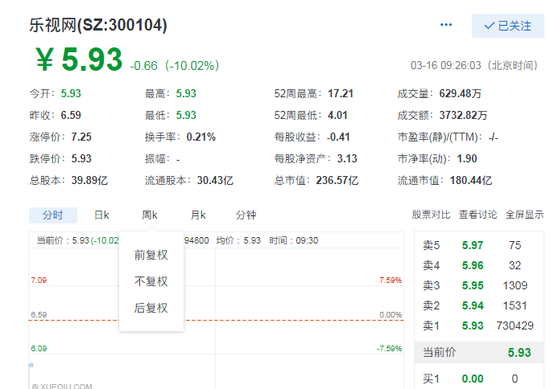The width and height of the screenshot is (550, 389).
Task: Click the 52周最高 value 17.21
Action: pyautogui.click(x=340, y=94)
